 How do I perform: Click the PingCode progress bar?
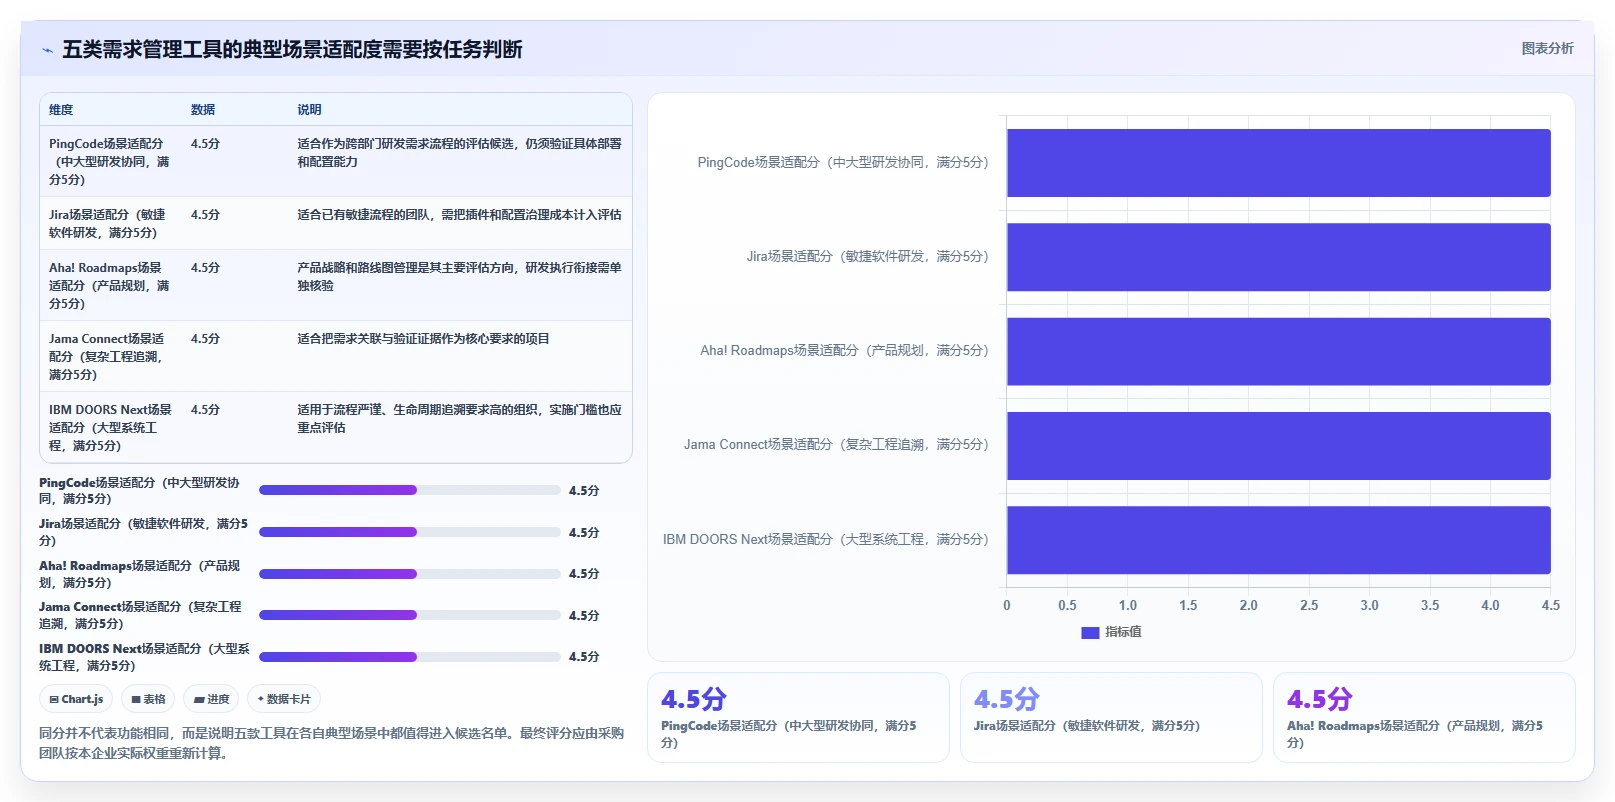(410, 490)
